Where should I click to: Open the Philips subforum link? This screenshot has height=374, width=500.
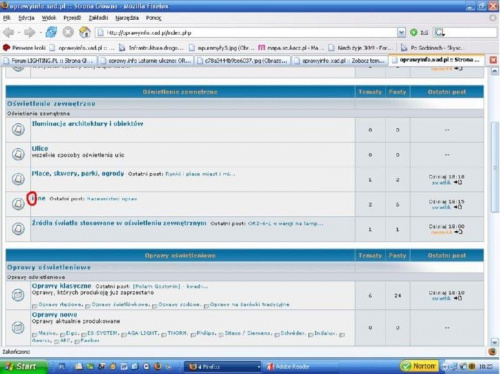pyautogui.click(x=206, y=333)
